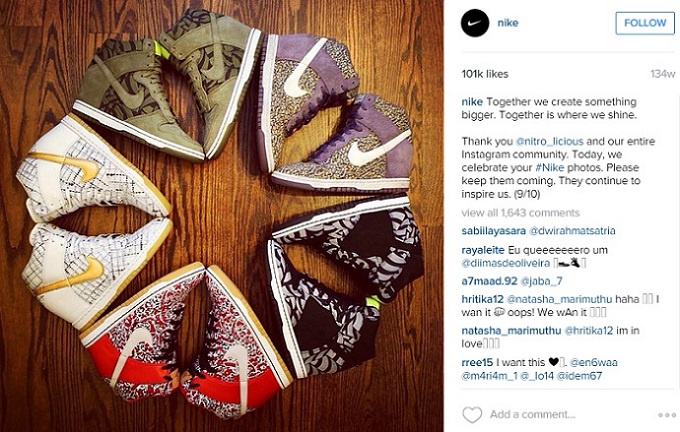The image size is (680, 432).
Task: Visit rayaleite's profile
Action: (483, 250)
